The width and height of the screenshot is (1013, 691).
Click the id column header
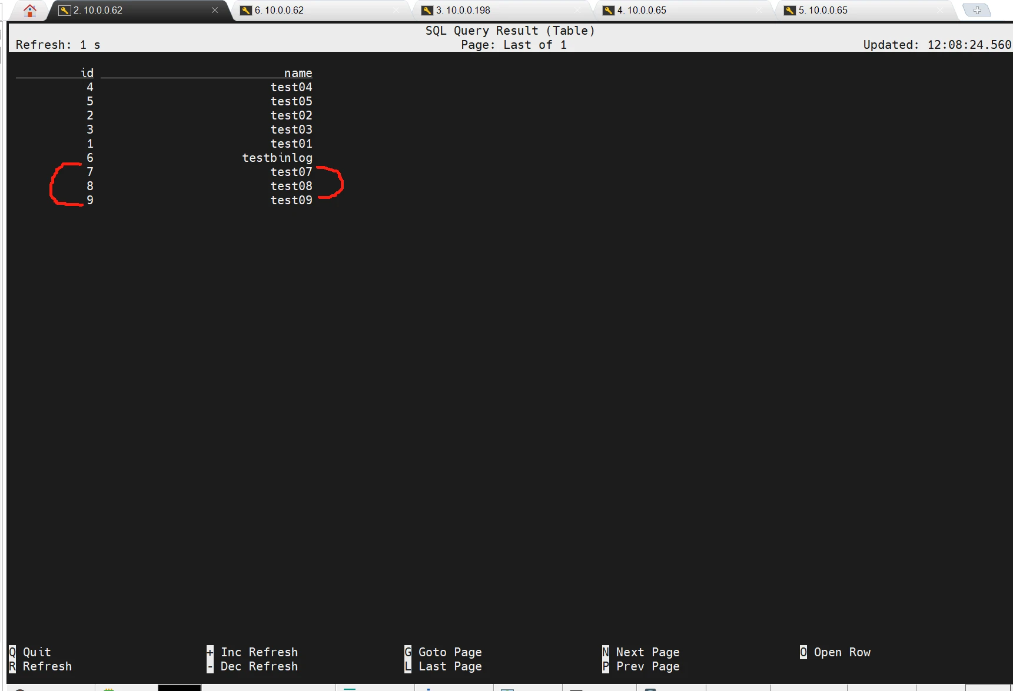click(x=87, y=73)
